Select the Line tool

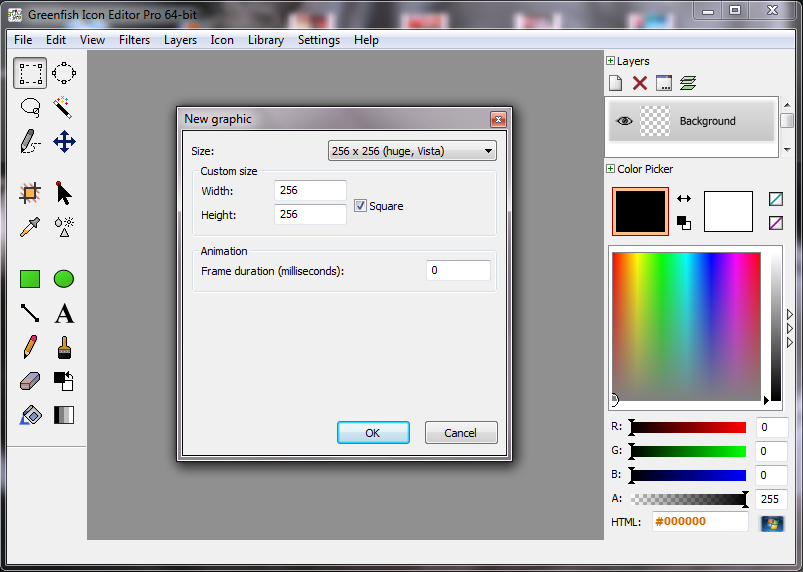[x=30, y=313]
